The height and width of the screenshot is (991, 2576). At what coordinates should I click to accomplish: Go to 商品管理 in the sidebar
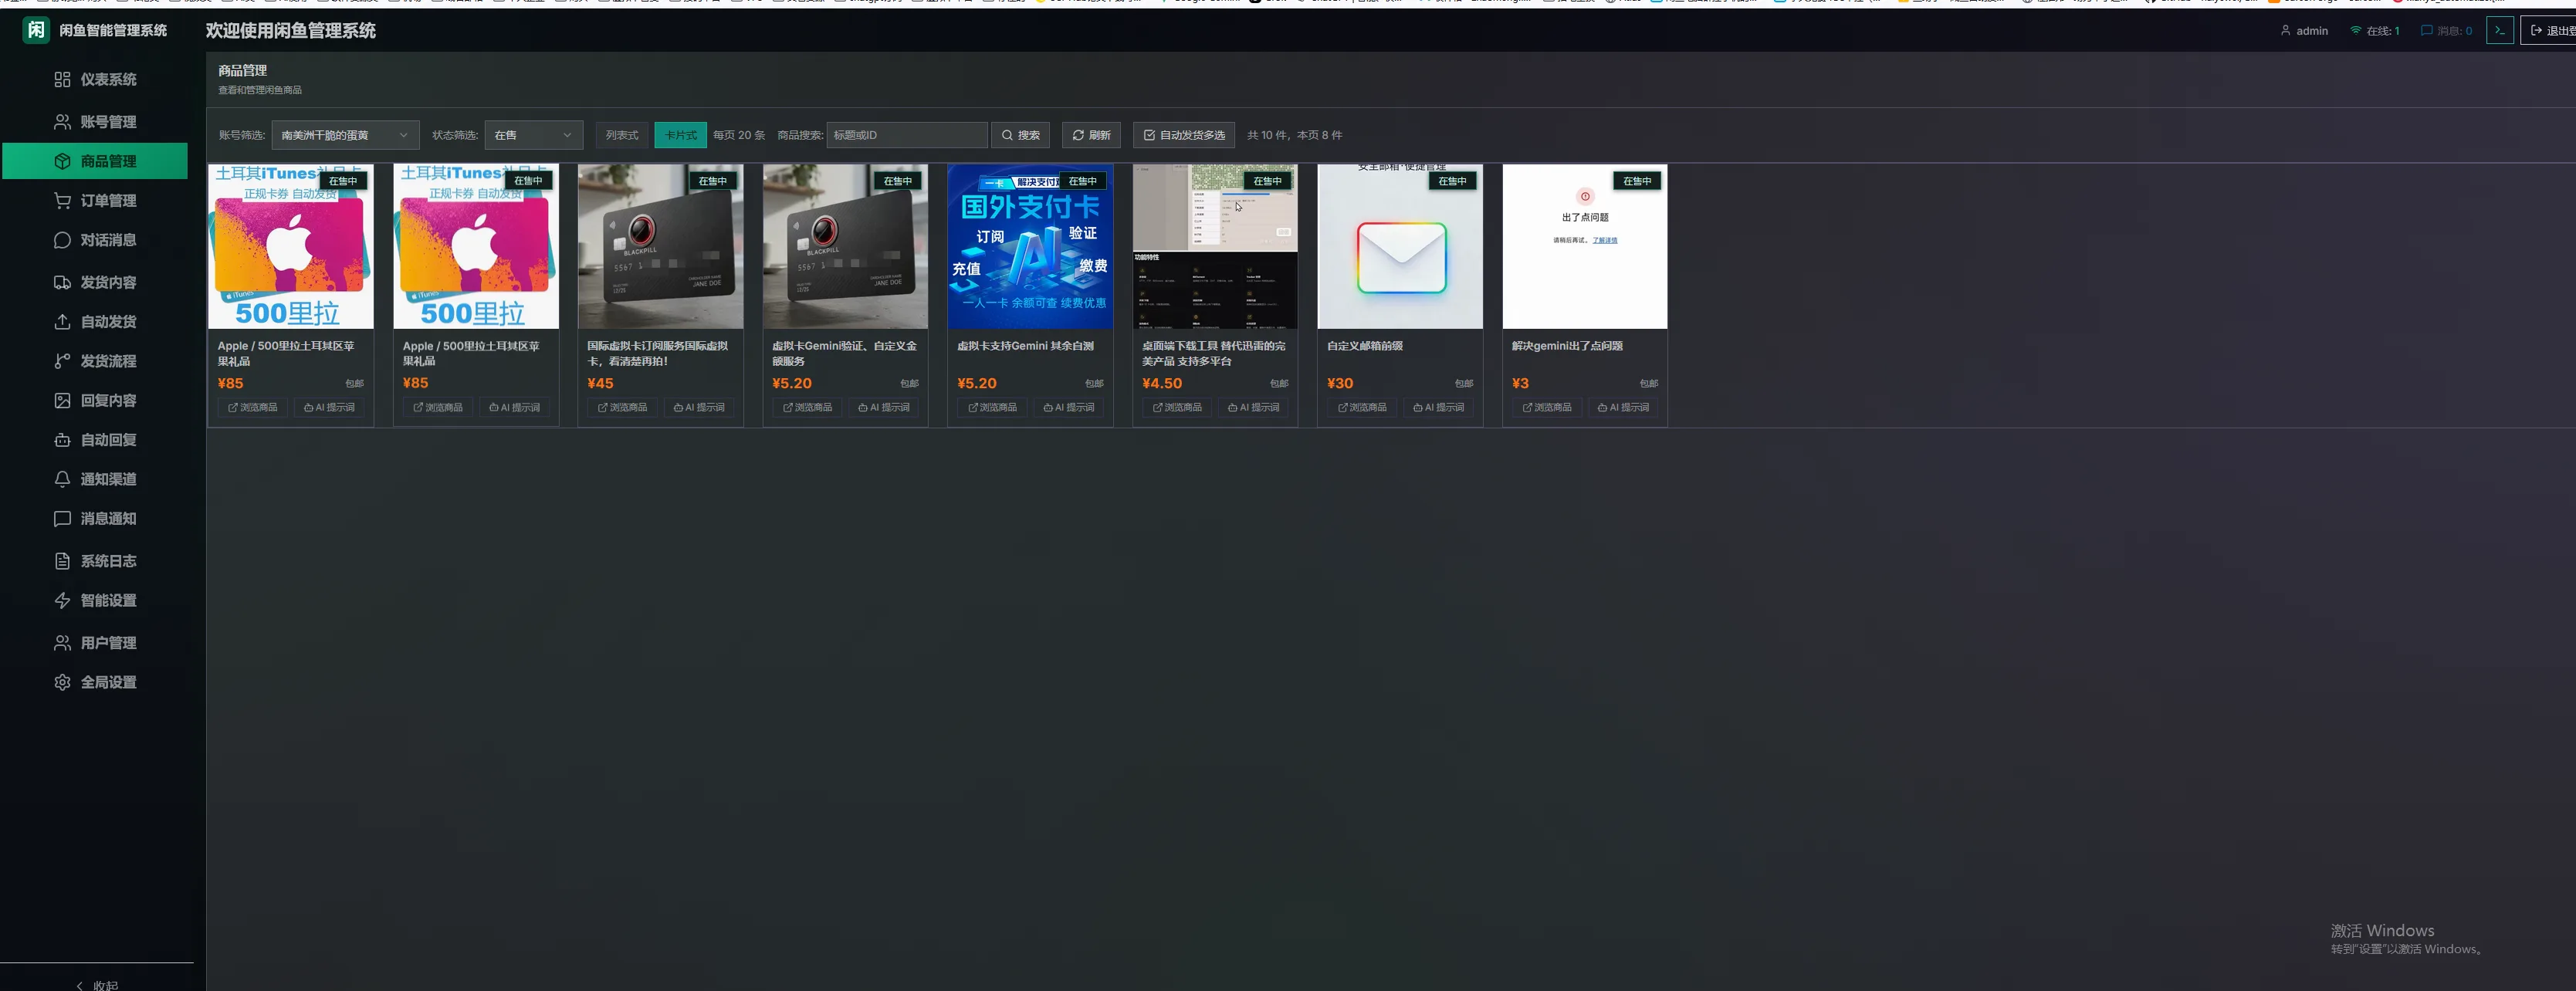point(95,161)
